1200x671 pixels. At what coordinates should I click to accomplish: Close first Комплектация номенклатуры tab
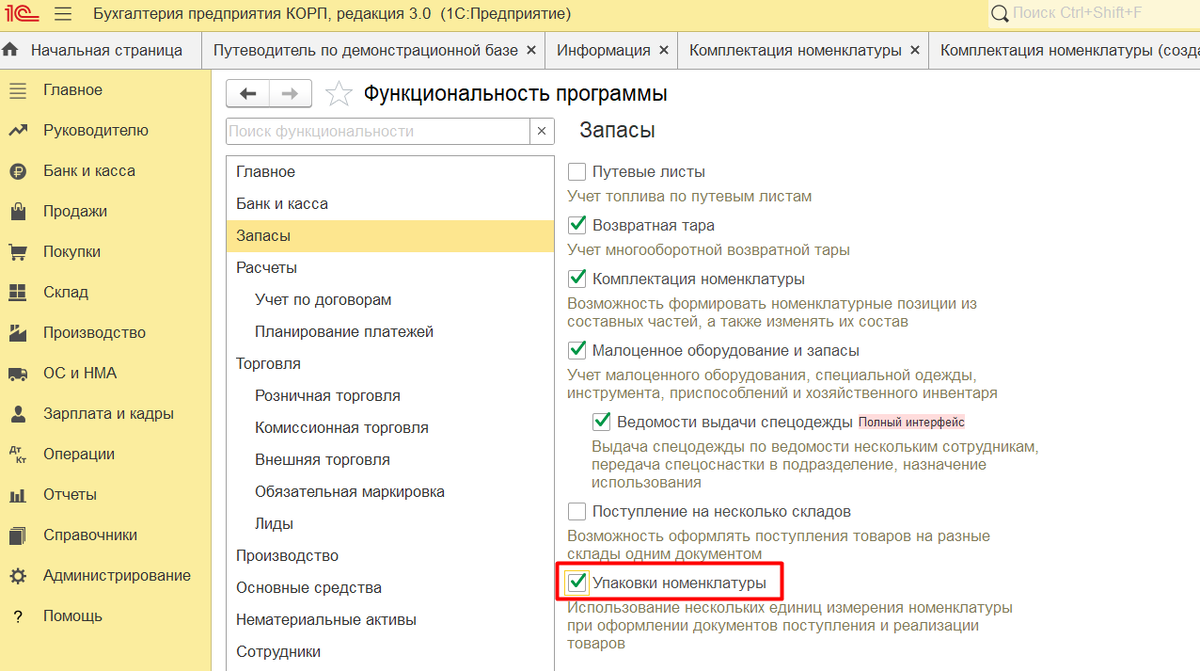[x=914, y=49]
